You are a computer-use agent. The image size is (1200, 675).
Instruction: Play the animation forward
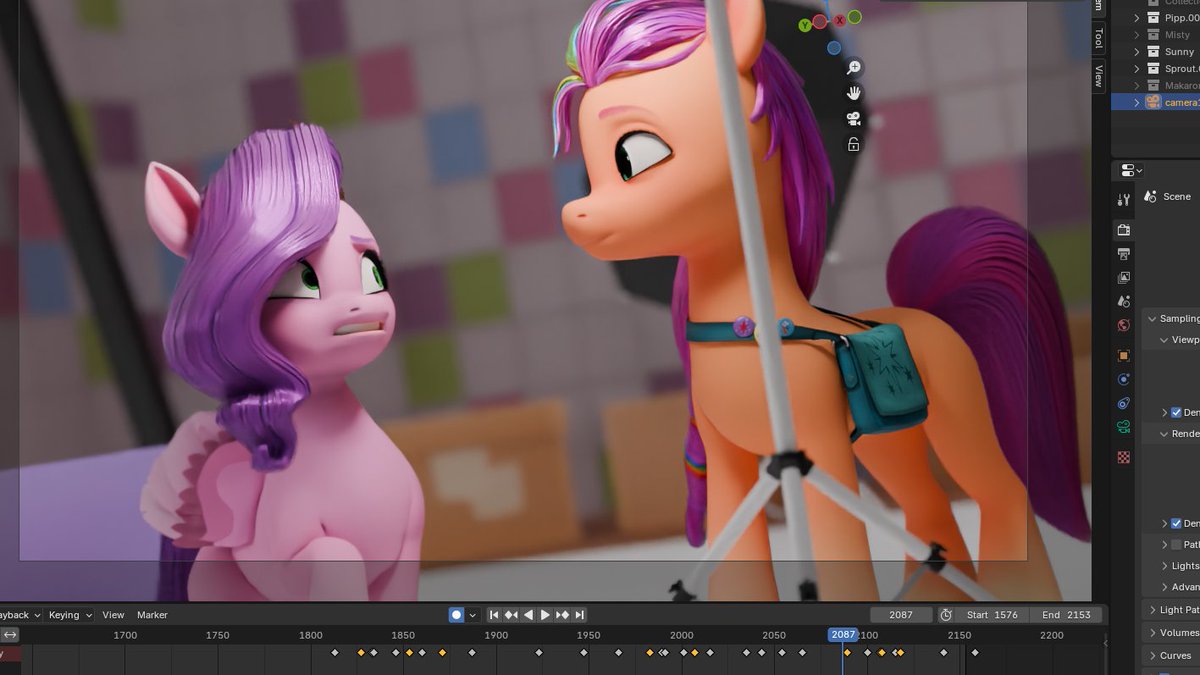(x=545, y=615)
